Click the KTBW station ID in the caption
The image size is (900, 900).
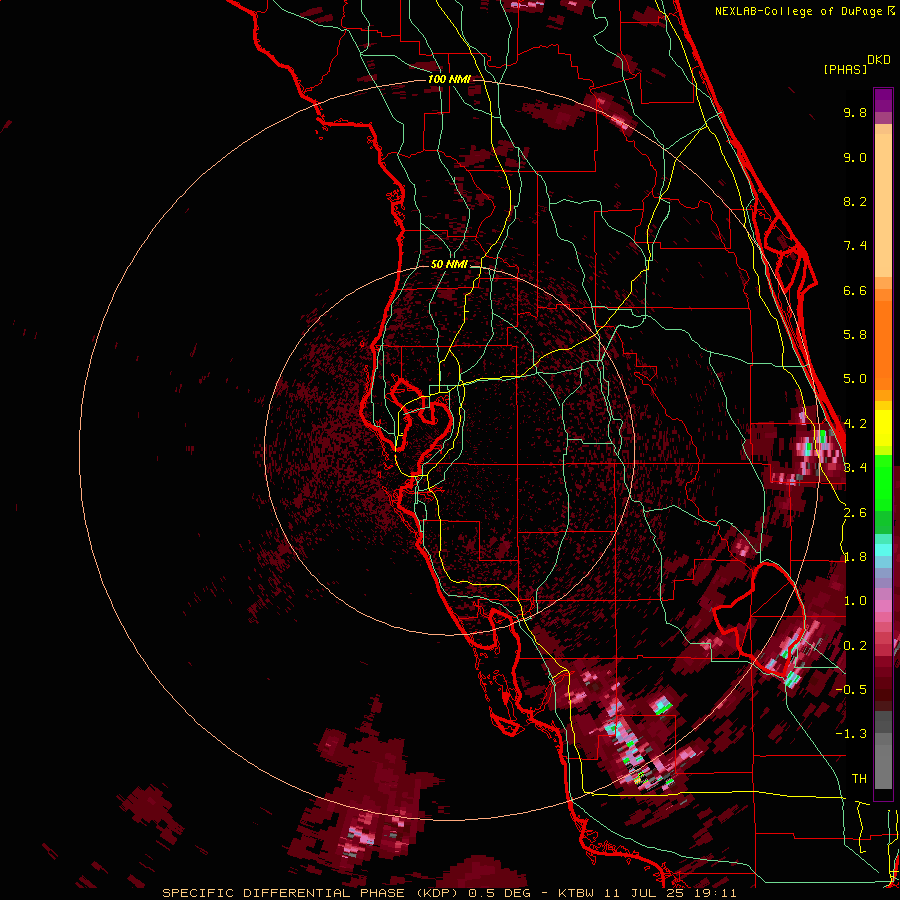tap(577, 893)
